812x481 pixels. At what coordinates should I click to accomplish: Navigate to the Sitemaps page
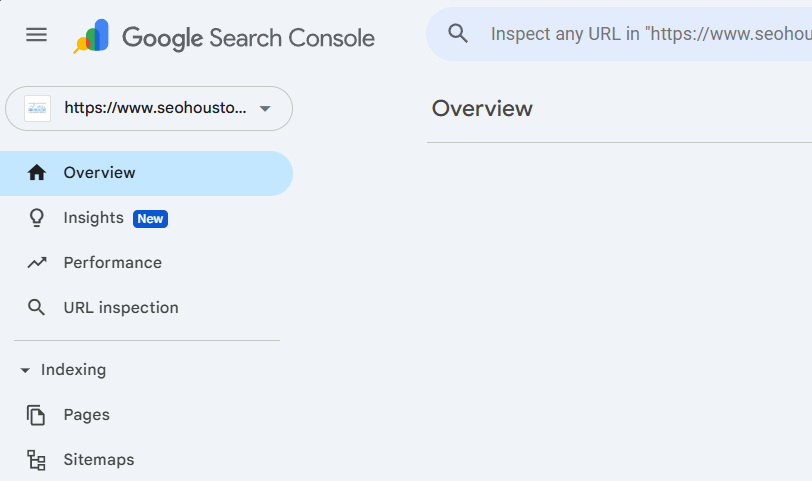pos(98,460)
